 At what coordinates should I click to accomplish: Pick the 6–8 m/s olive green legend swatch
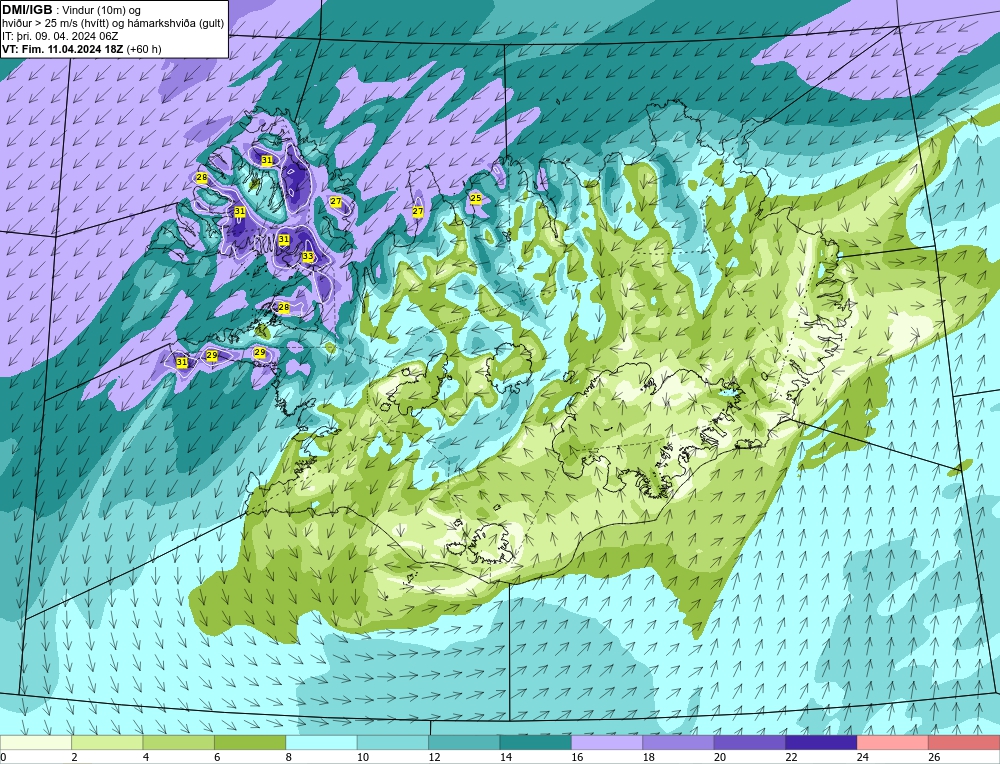tap(250, 742)
